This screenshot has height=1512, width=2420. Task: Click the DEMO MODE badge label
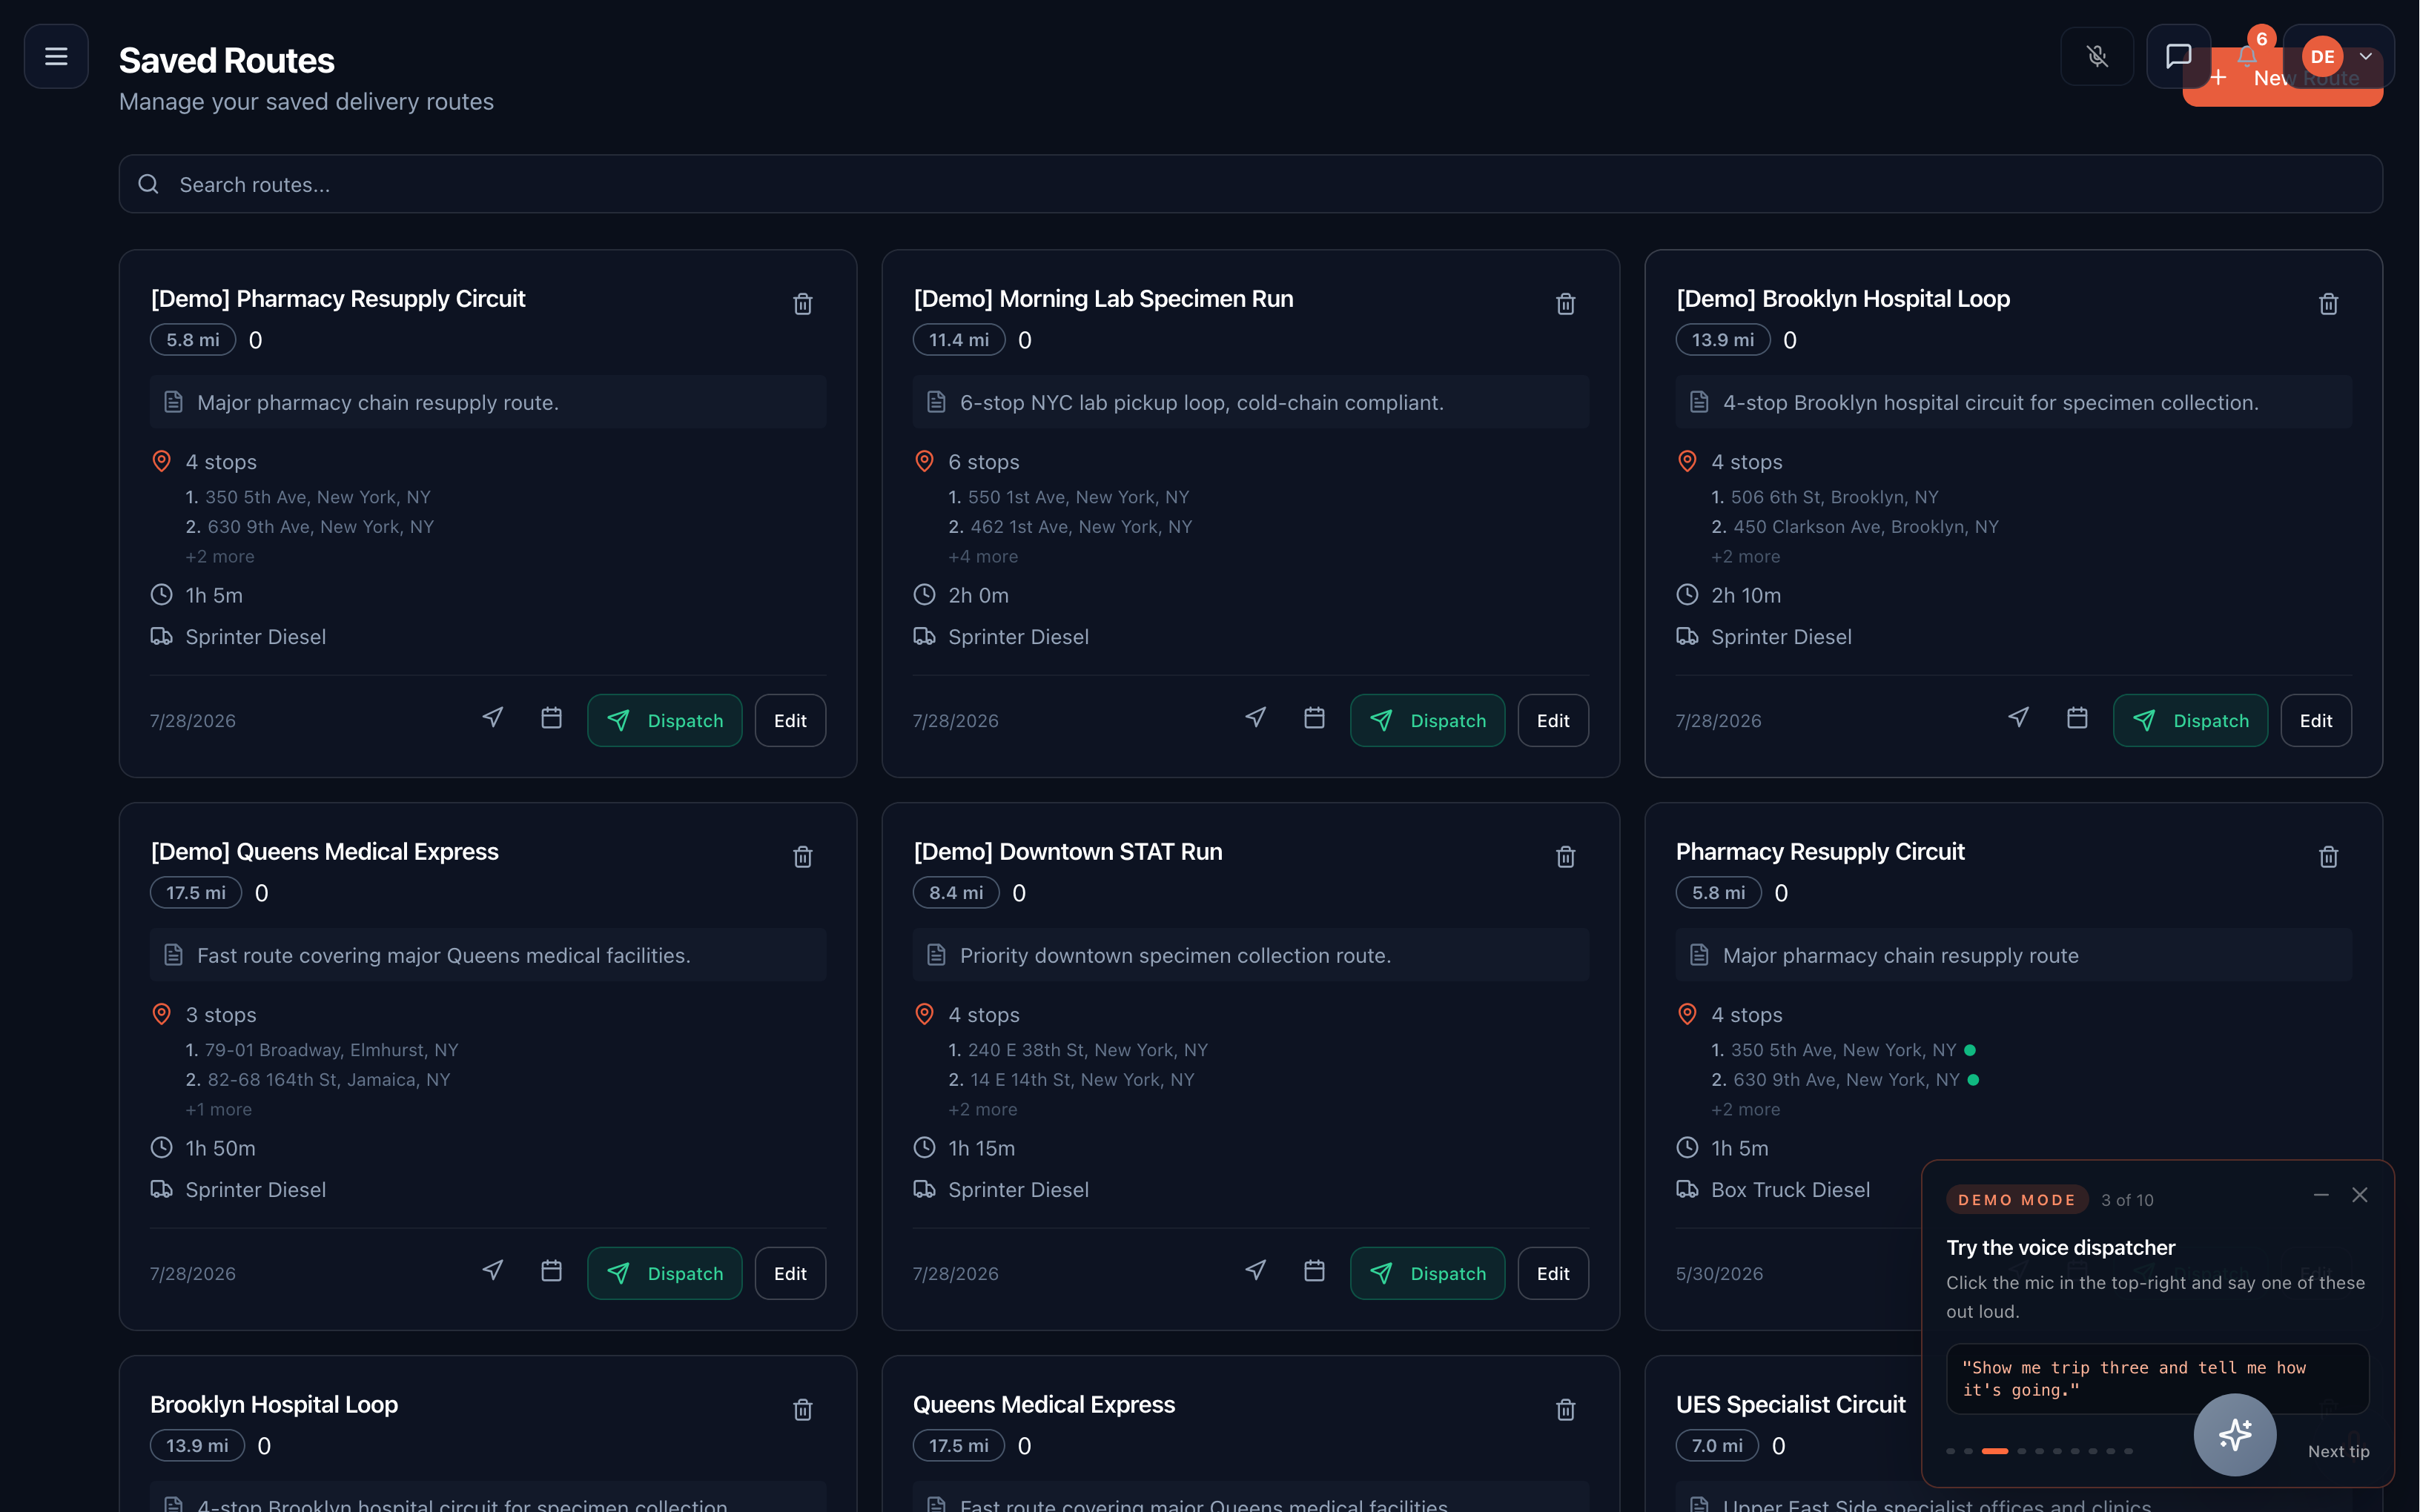pyautogui.click(x=2017, y=1200)
